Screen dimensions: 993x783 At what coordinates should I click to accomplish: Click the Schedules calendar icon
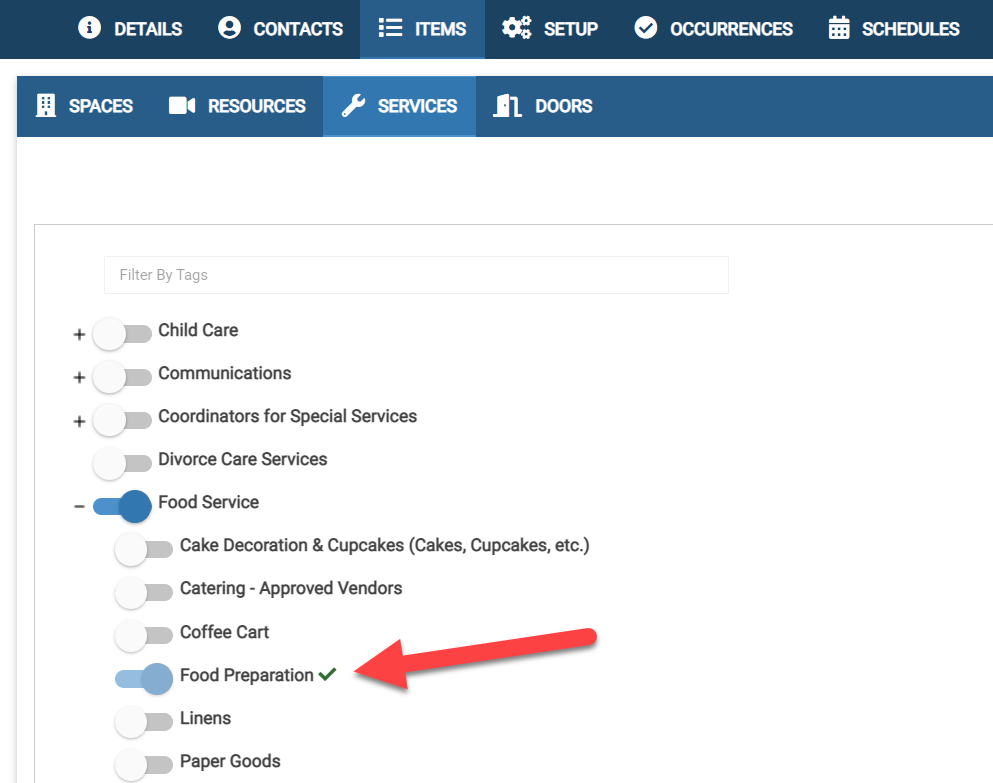click(839, 28)
